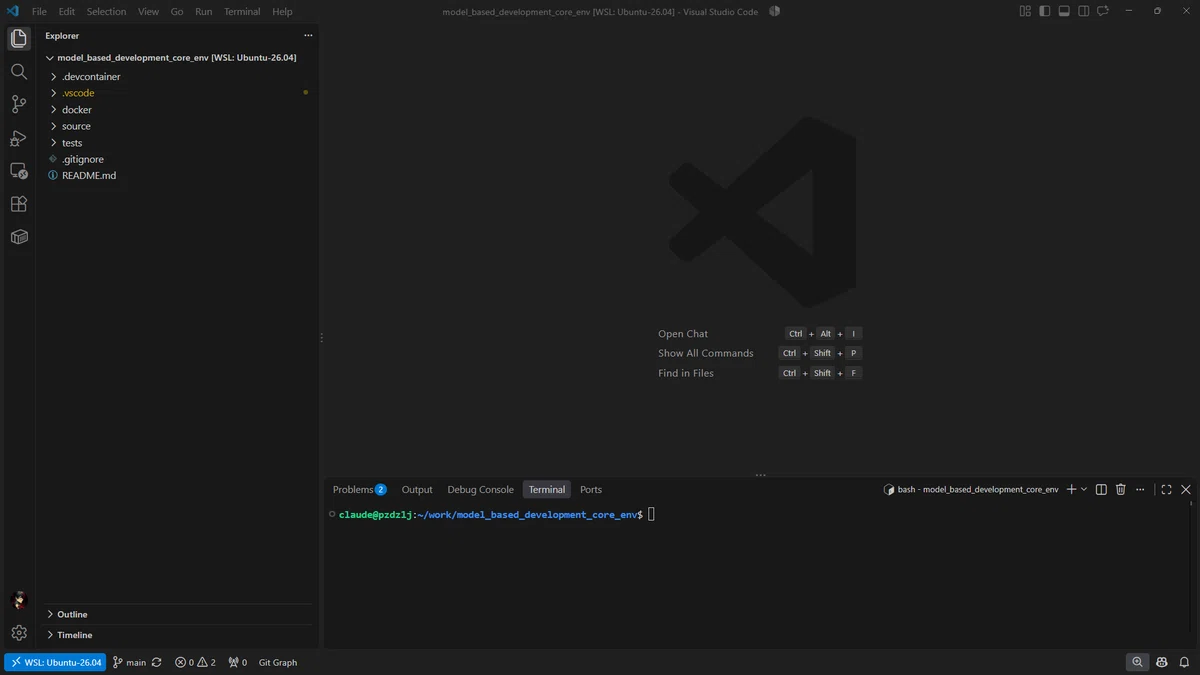This screenshot has width=1200, height=675.
Task: Expand the source folder
Action: click(76, 126)
